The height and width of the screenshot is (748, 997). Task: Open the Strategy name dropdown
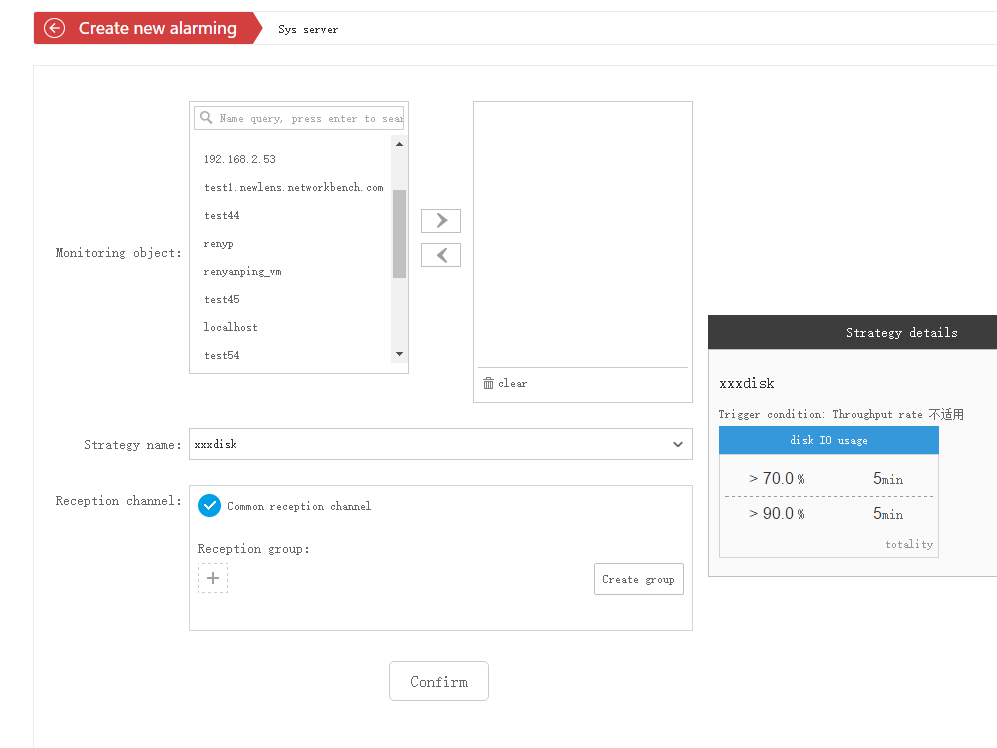tap(677, 444)
